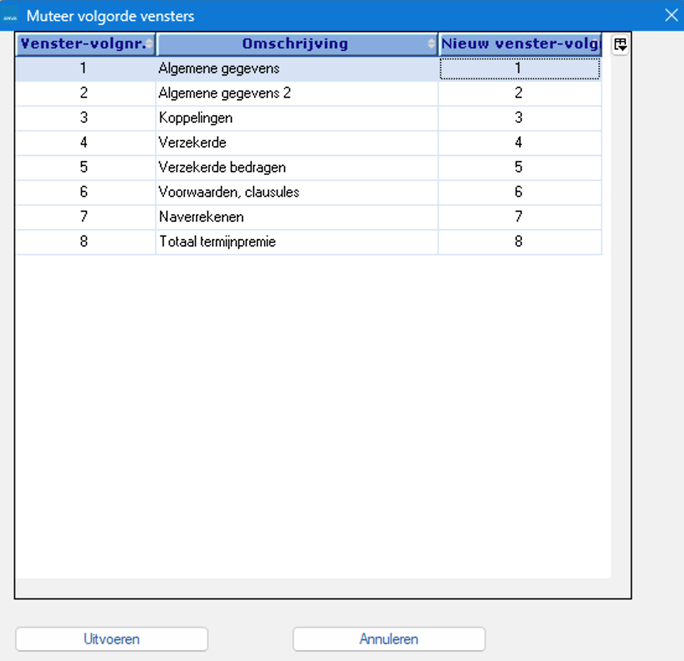Edit new order field for Verzekerde
The width and height of the screenshot is (684, 661).
click(x=519, y=143)
